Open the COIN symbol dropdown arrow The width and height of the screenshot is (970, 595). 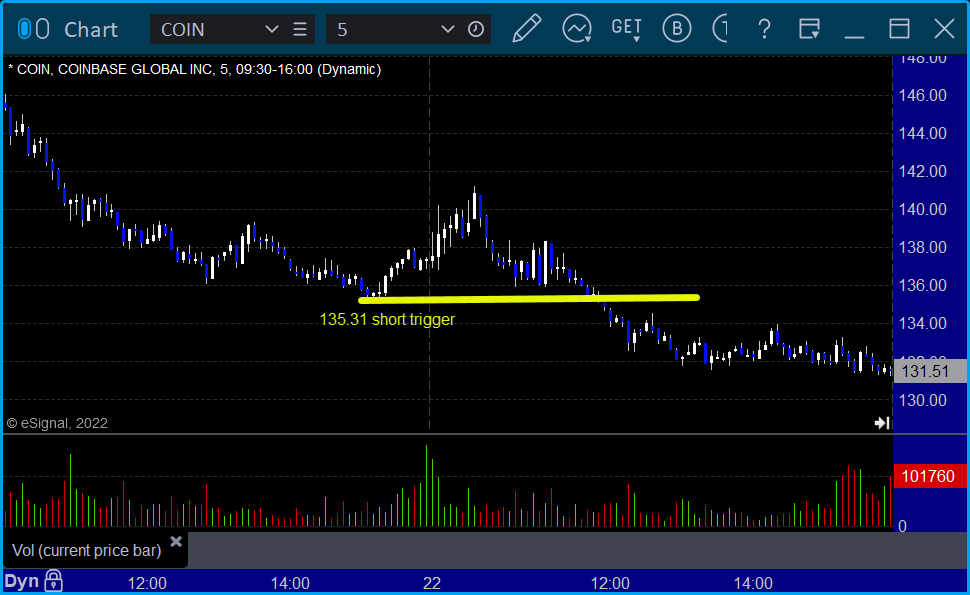271,29
